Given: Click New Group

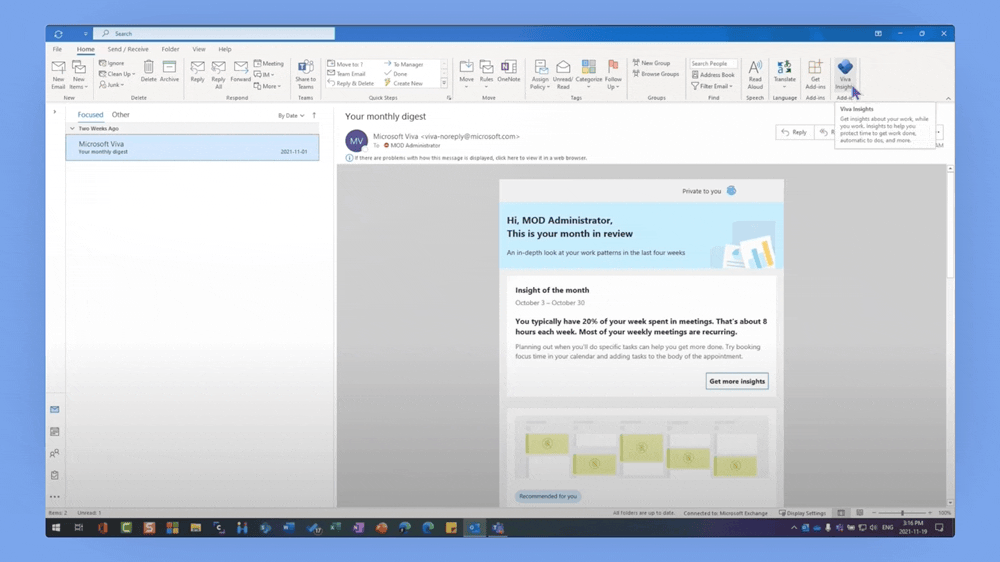Looking at the screenshot, I should click(x=651, y=63).
